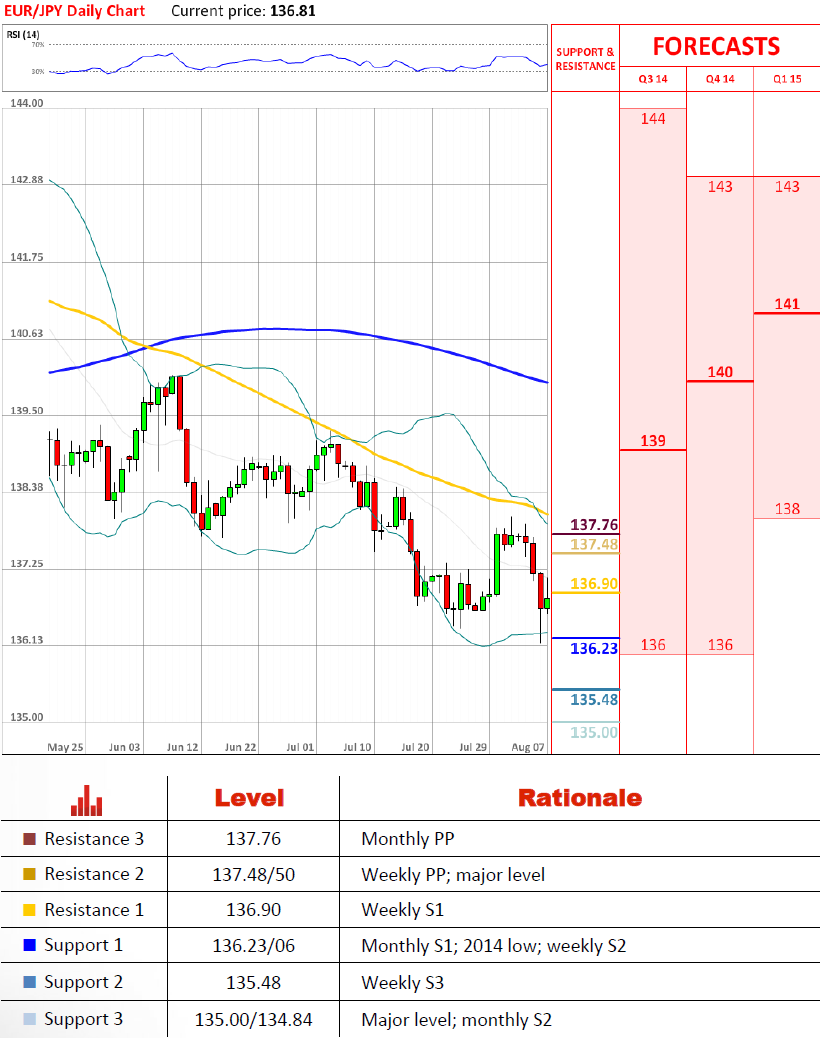Select the Q4 14 forecast column header
The image size is (820, 1038).
pos(720,79)
